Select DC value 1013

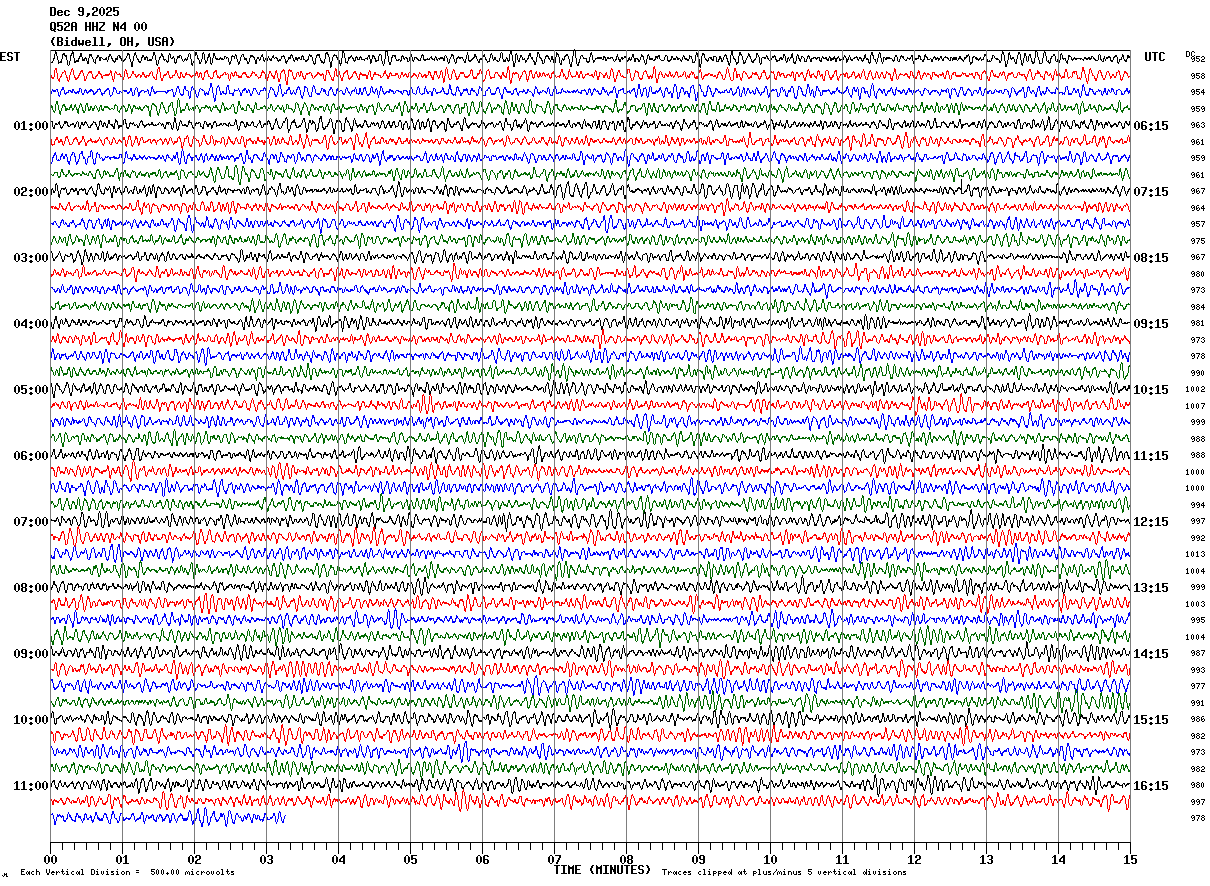tap(1196, 554)
